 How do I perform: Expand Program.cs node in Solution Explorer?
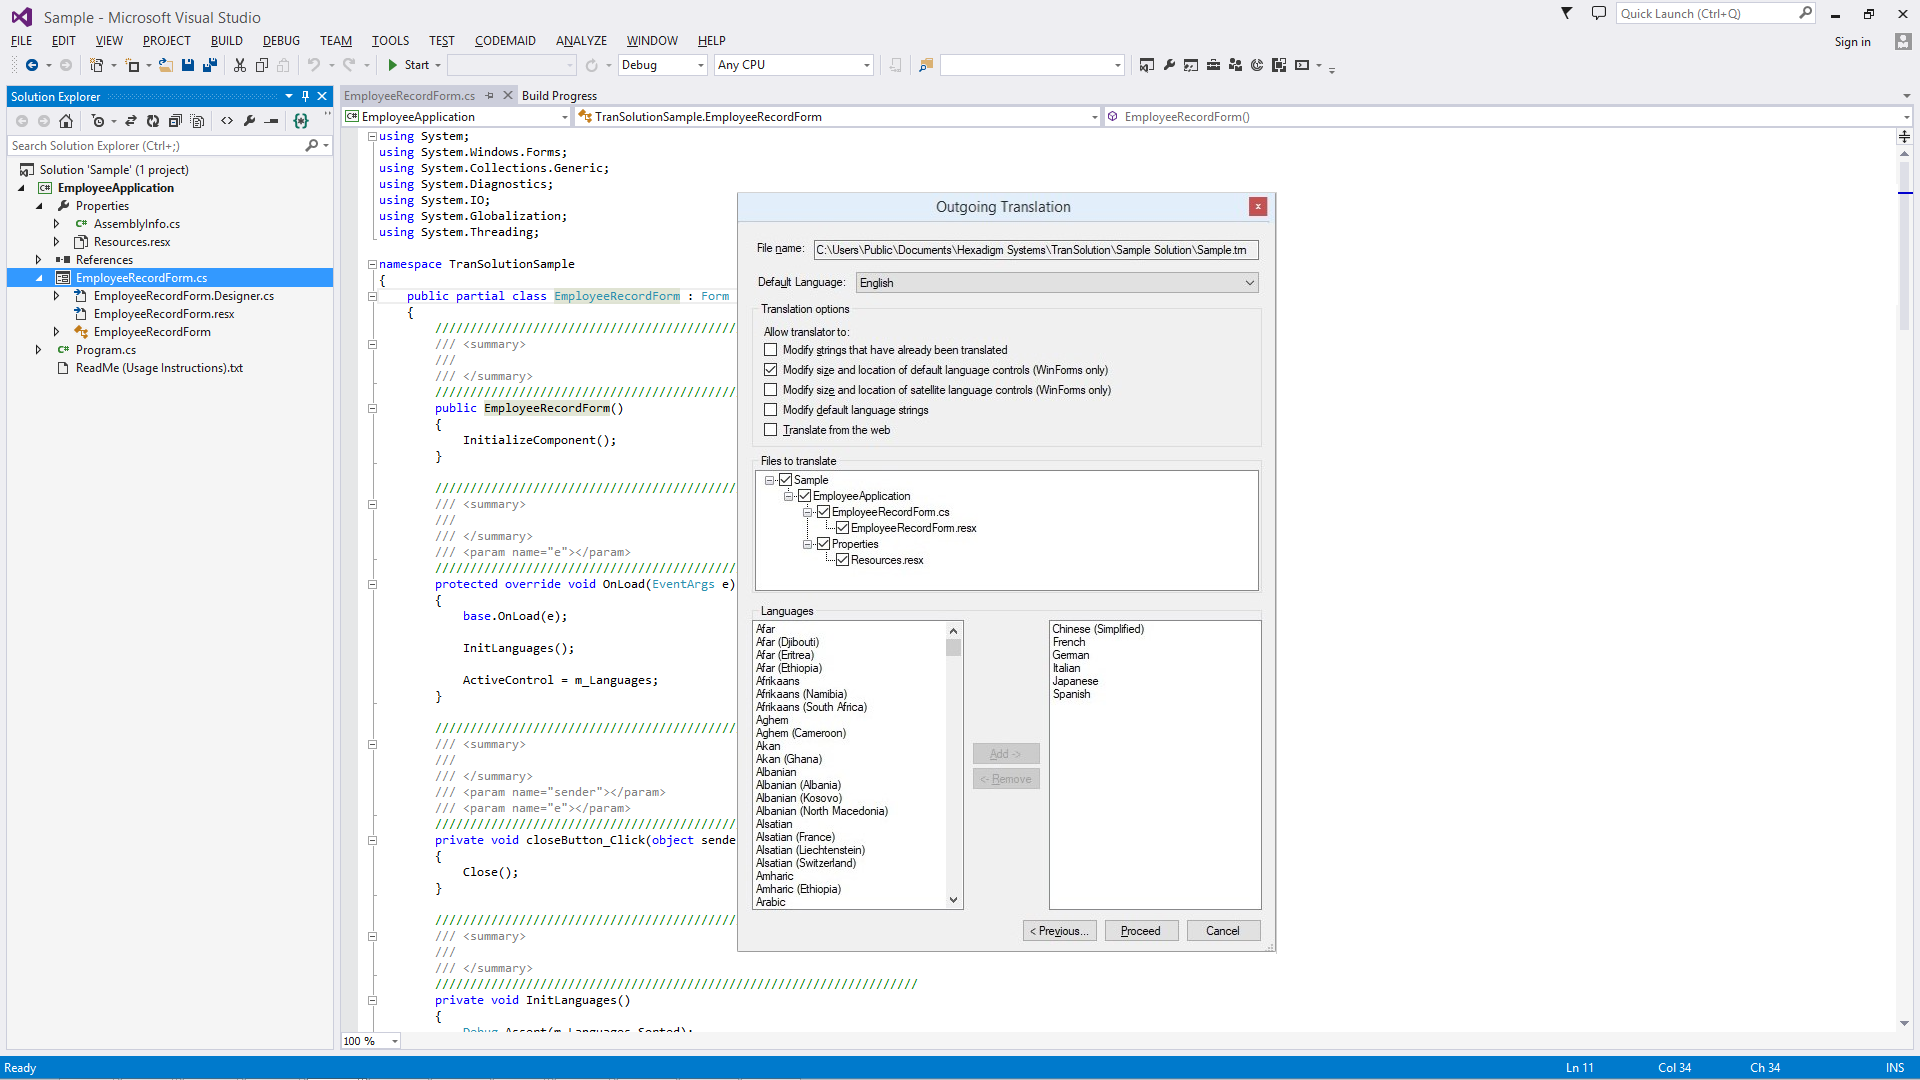tap(39, 350)
